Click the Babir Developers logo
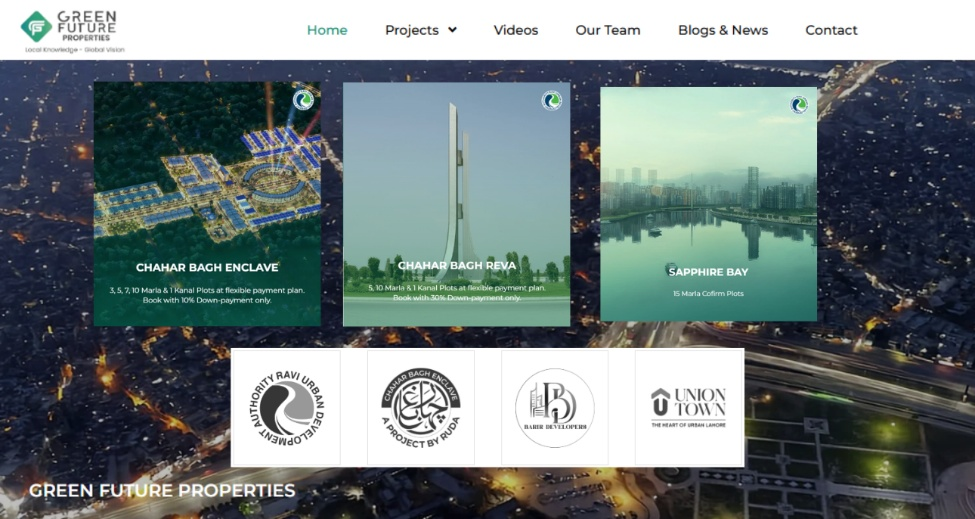Screen dimensions: 975x519 [x=555, y=407]
